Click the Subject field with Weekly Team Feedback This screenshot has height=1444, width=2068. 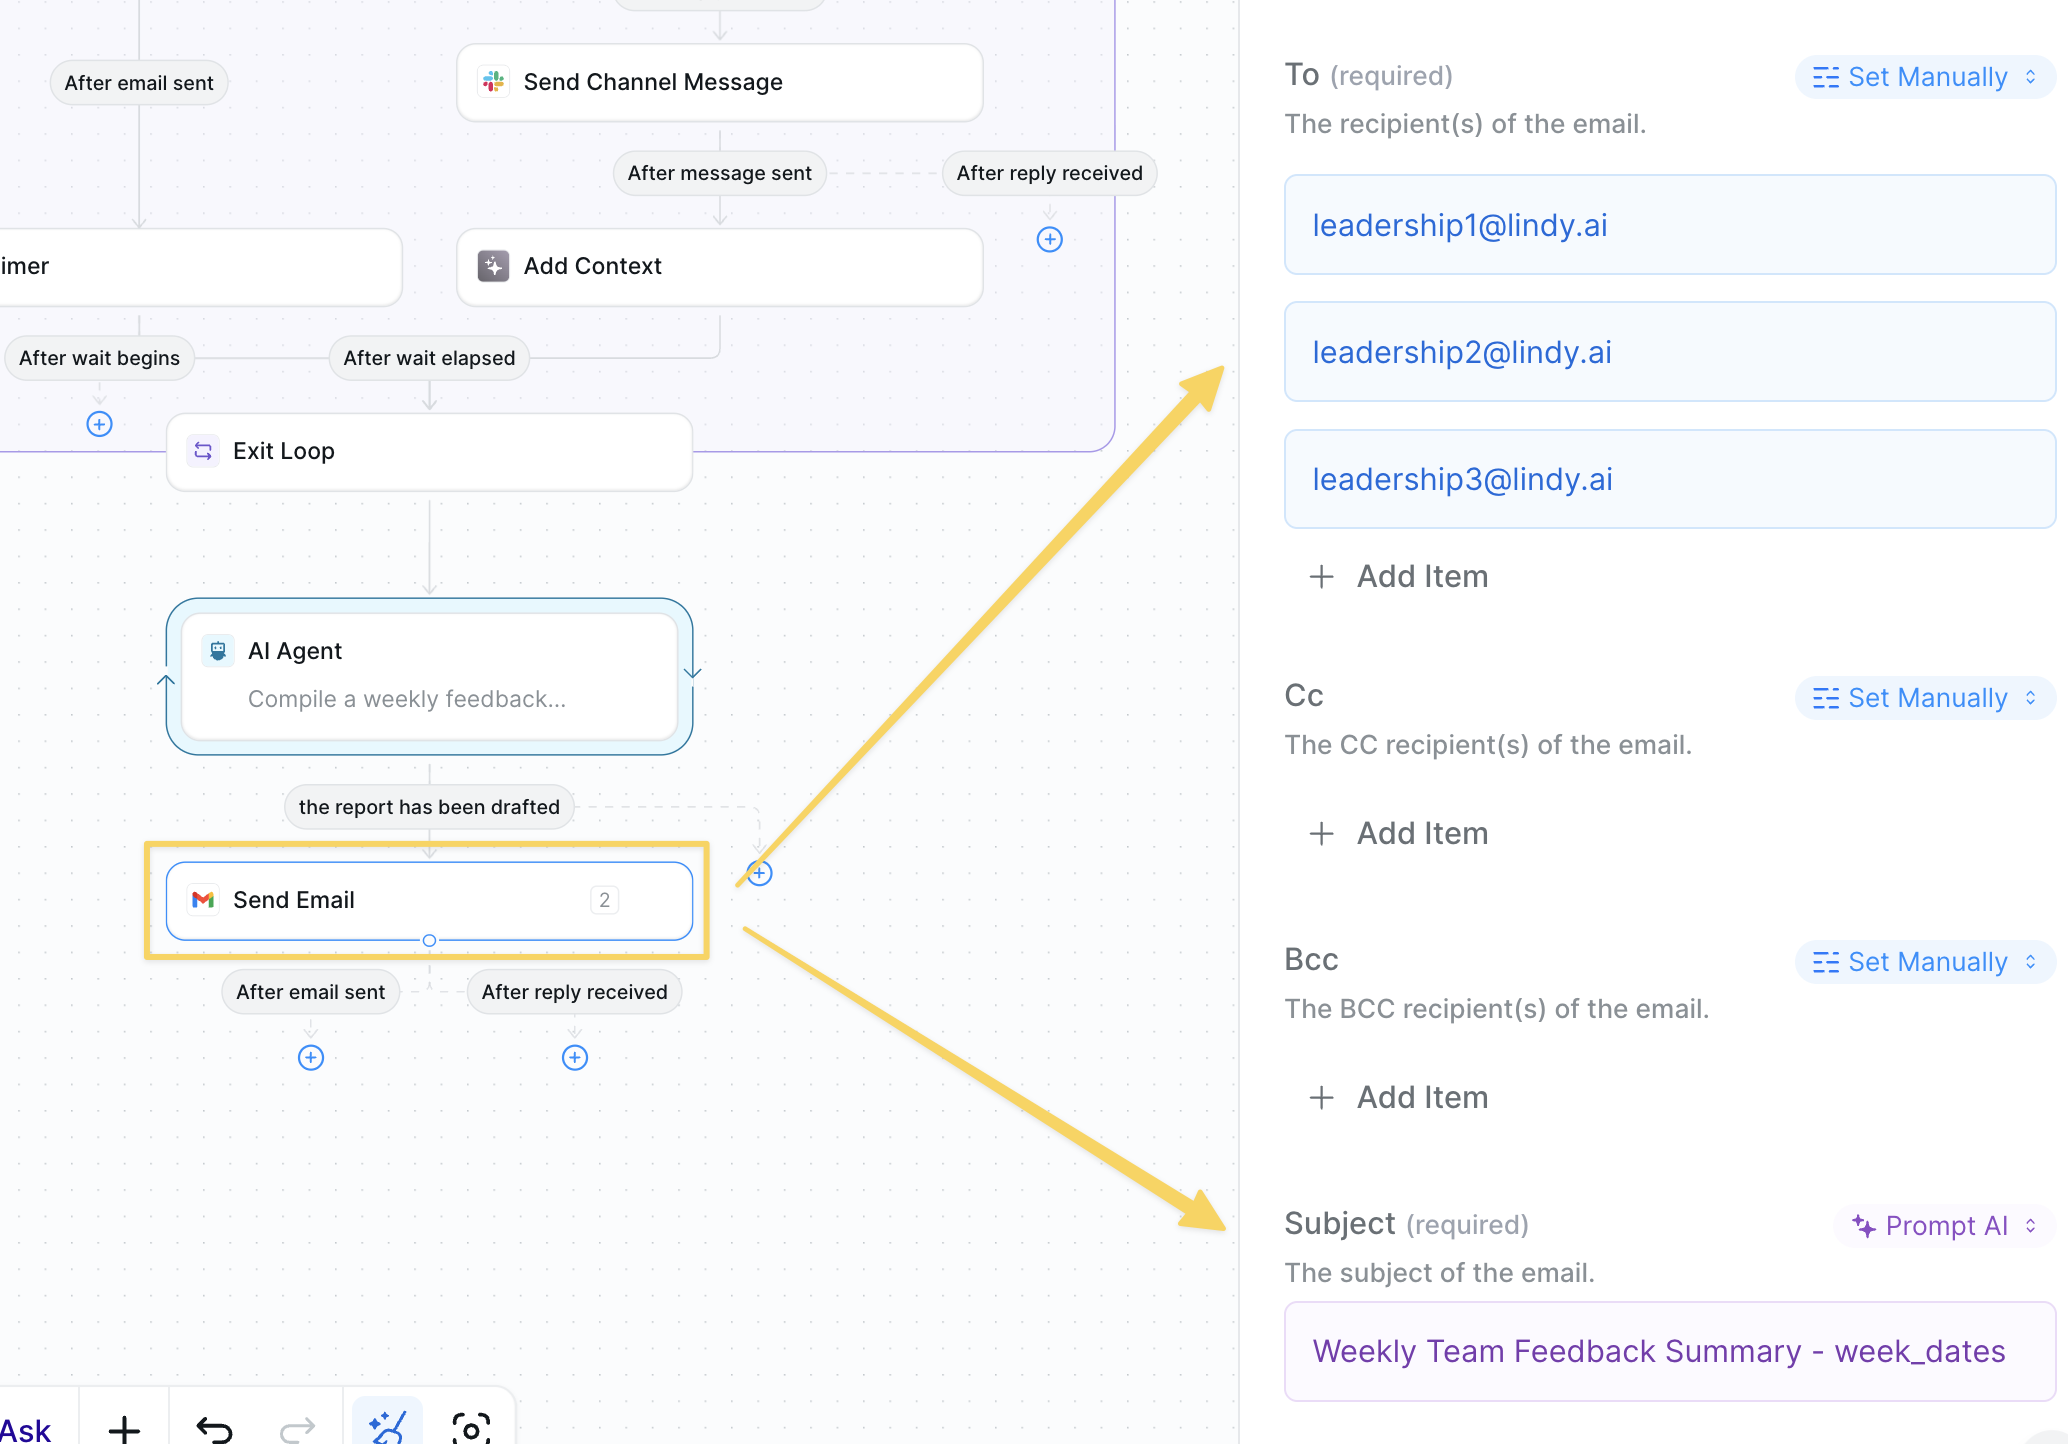(1669, 1351)
